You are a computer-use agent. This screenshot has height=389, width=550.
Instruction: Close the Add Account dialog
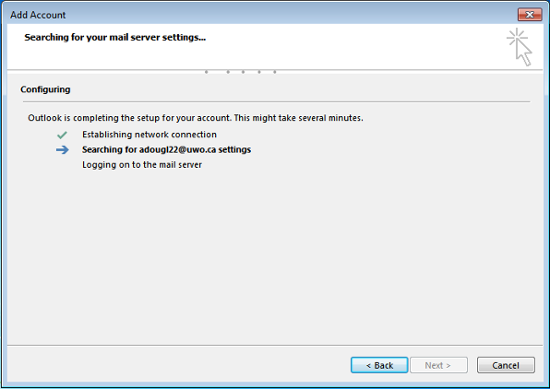point(530,14)
